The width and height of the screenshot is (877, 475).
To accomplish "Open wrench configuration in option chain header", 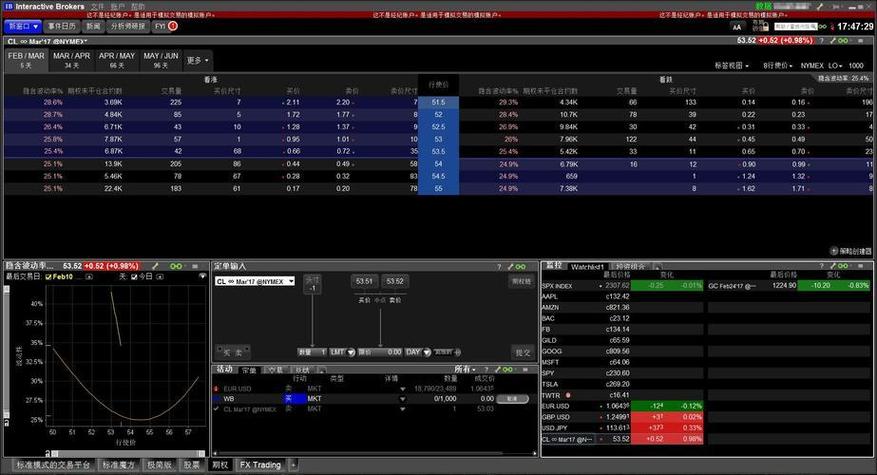I will pyautogui.click(x=833, y=40).
